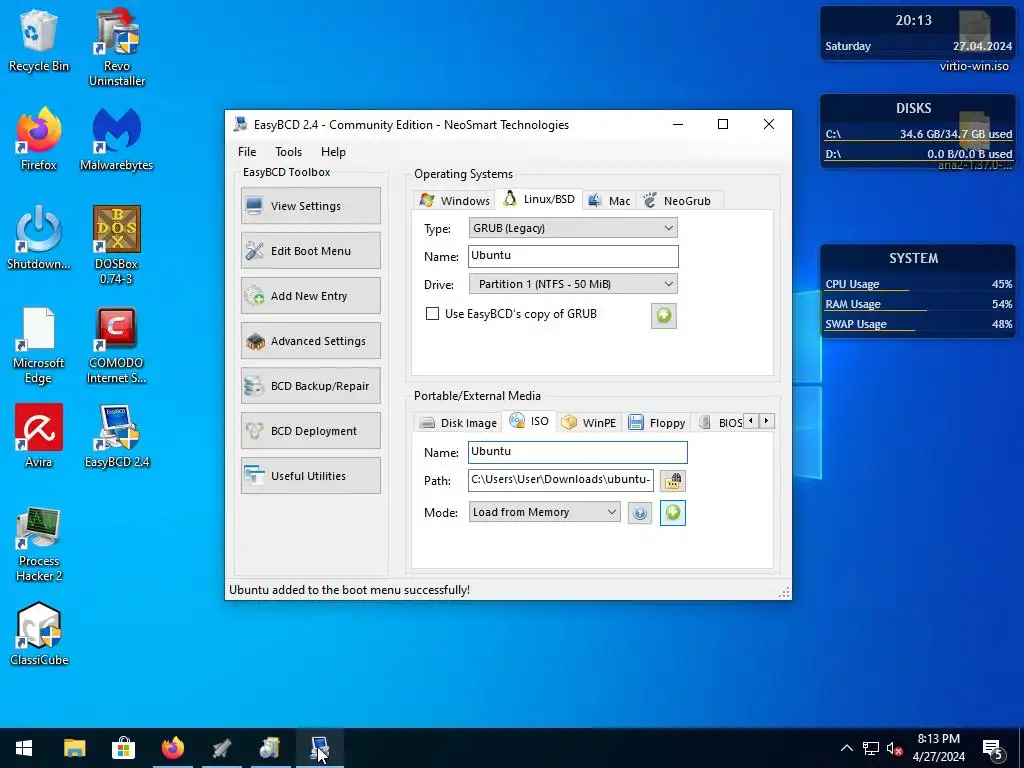This screenshot has height=768, width=1024.
Task: Select the COMODO Internet Security icon
Action: tap(117, 344)
